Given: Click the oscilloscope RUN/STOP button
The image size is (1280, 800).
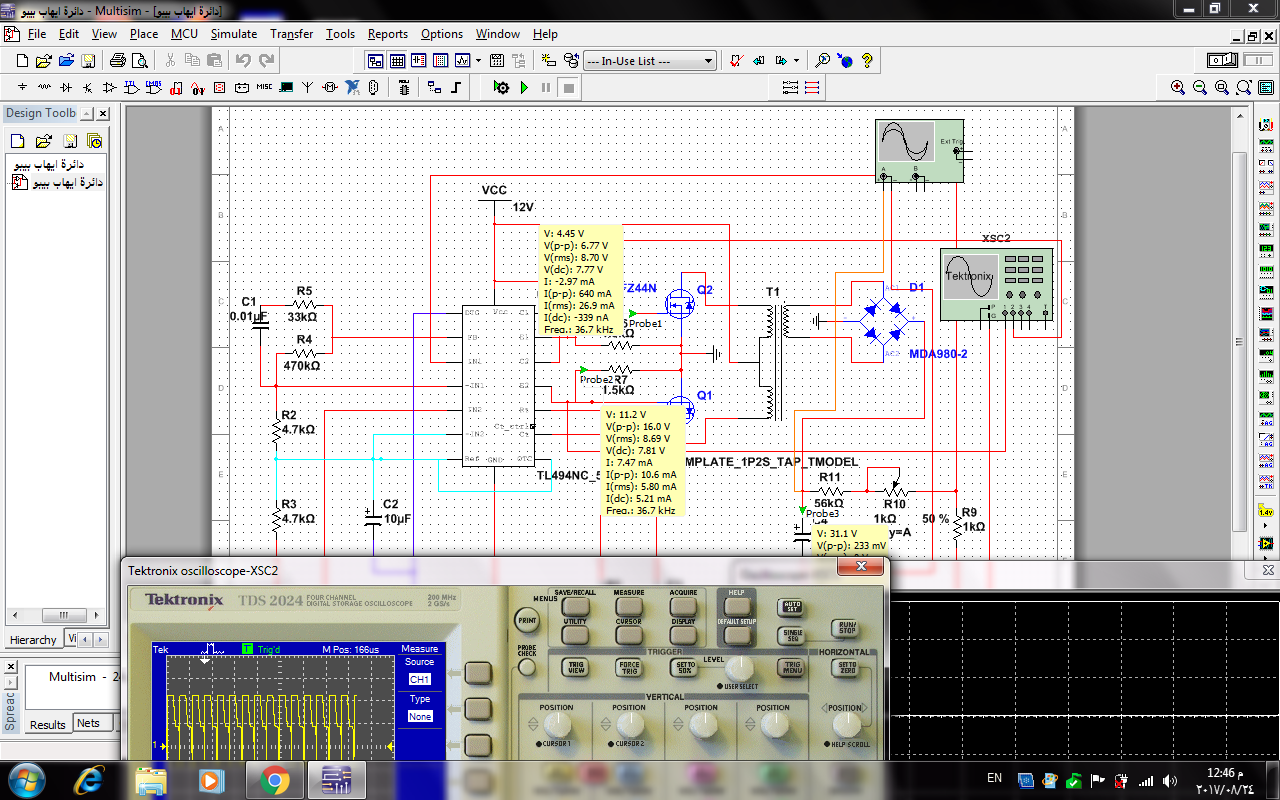Looking at the screenshot, I should [845, 628].
